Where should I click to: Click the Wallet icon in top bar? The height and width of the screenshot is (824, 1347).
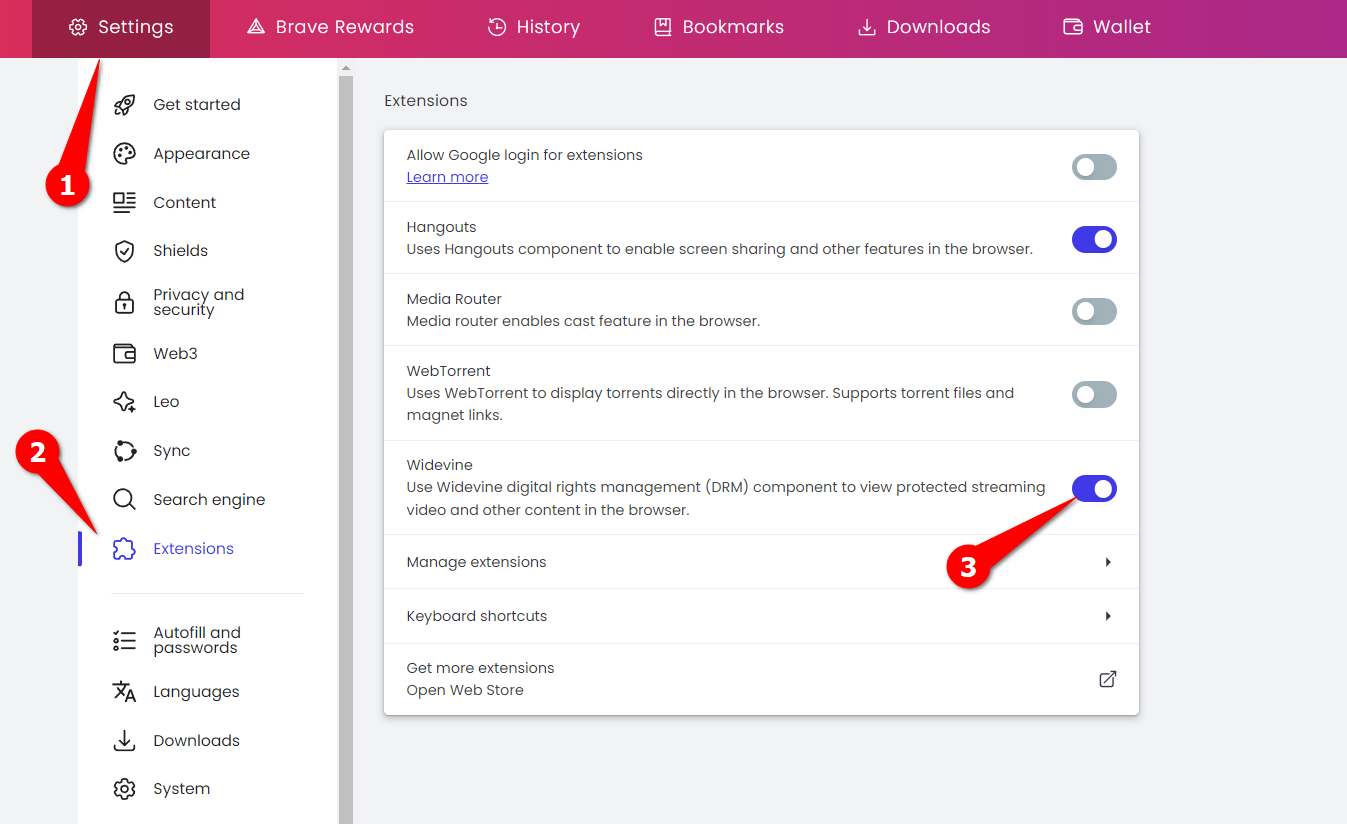(x=1073, y=27)
